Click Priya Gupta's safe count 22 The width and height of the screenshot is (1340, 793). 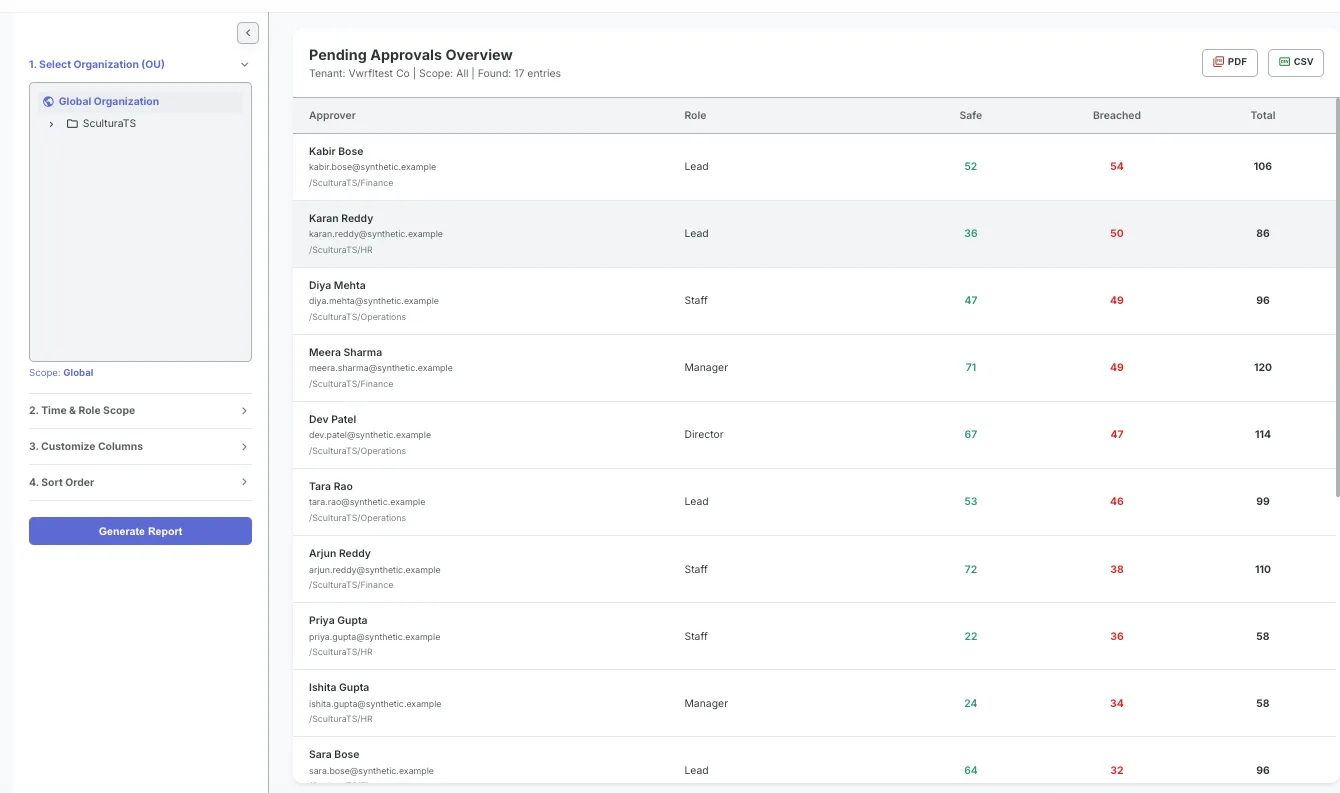pyautogui.click(x=971, y=637)
